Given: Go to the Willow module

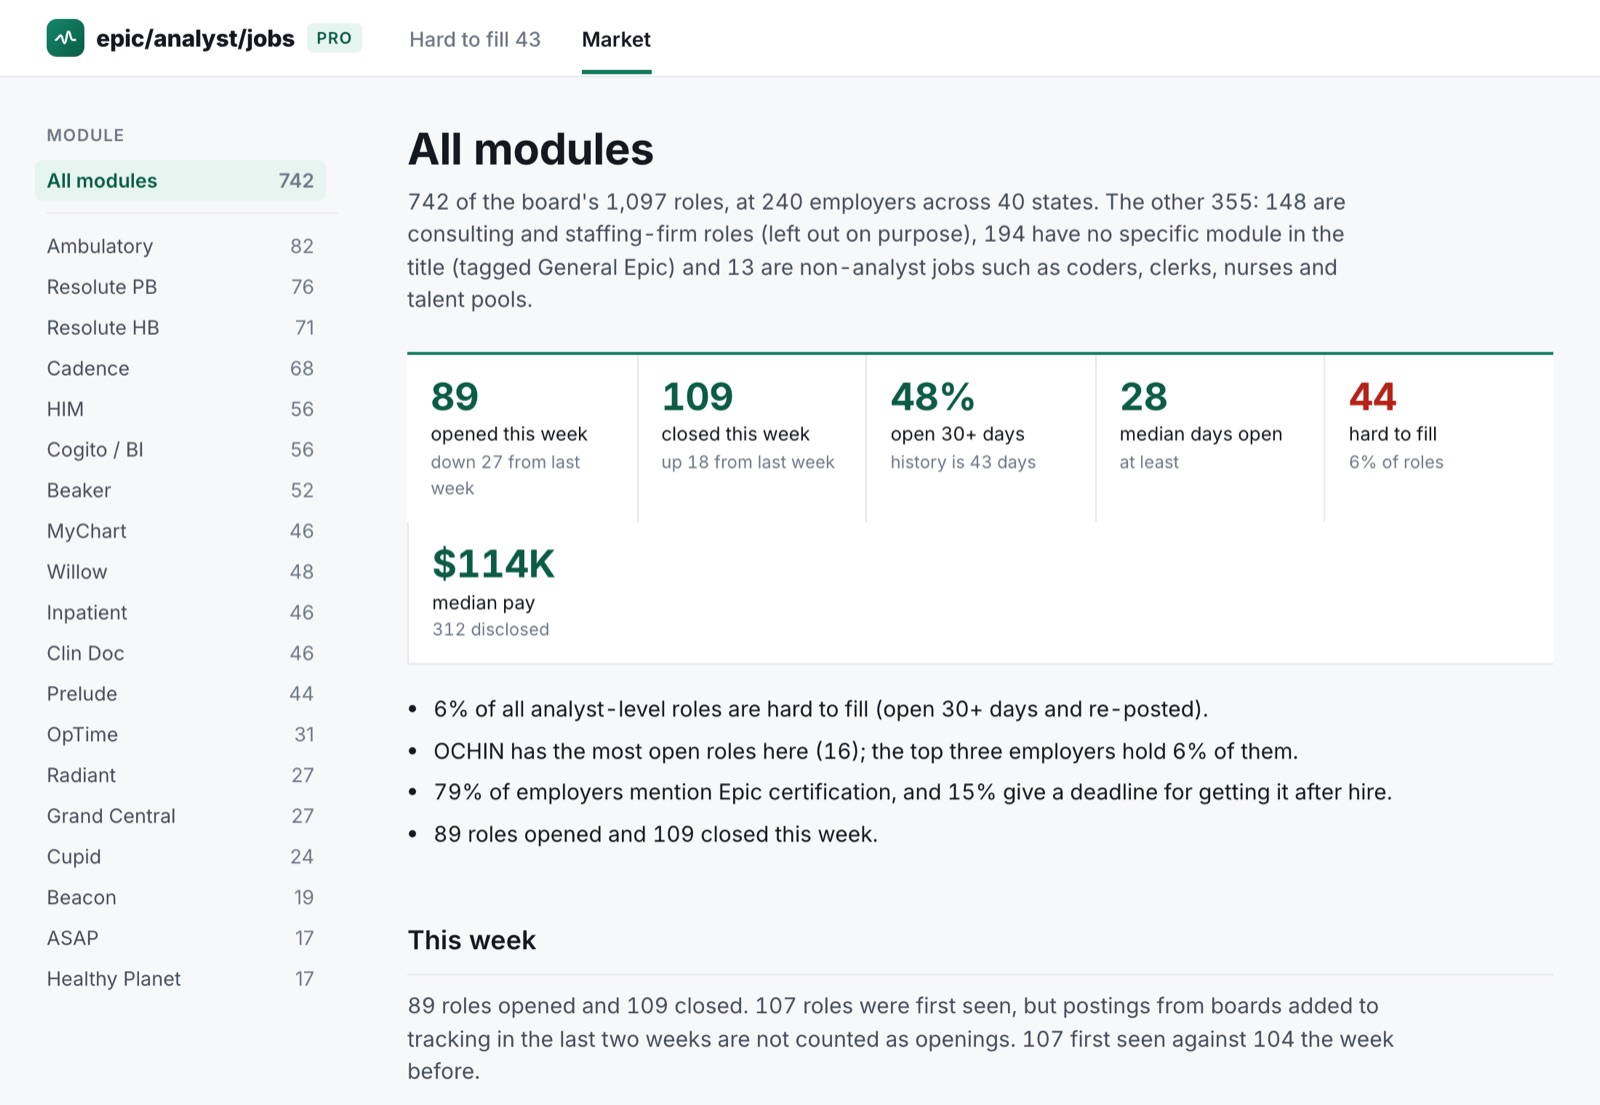Looking at the screenshot, I should [180, 572].
